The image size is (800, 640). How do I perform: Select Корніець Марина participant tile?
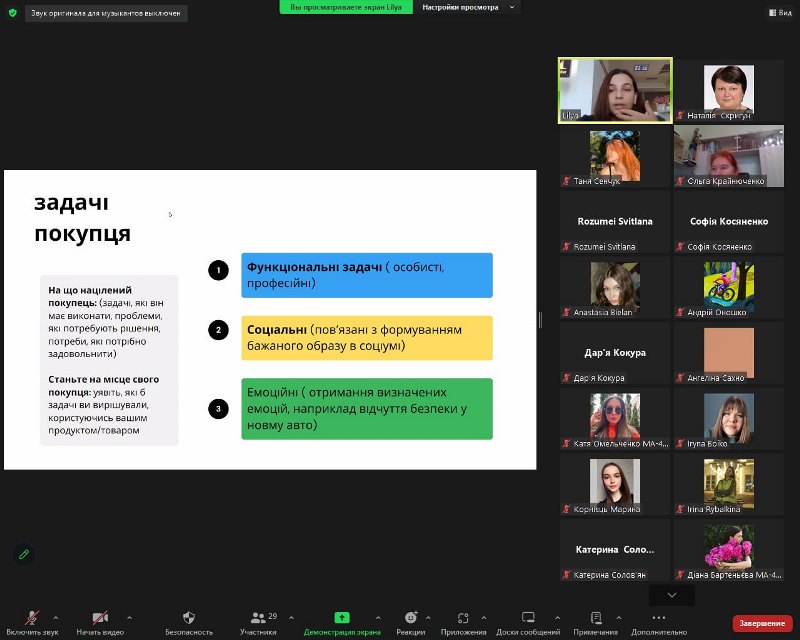[x=615, y=484]
